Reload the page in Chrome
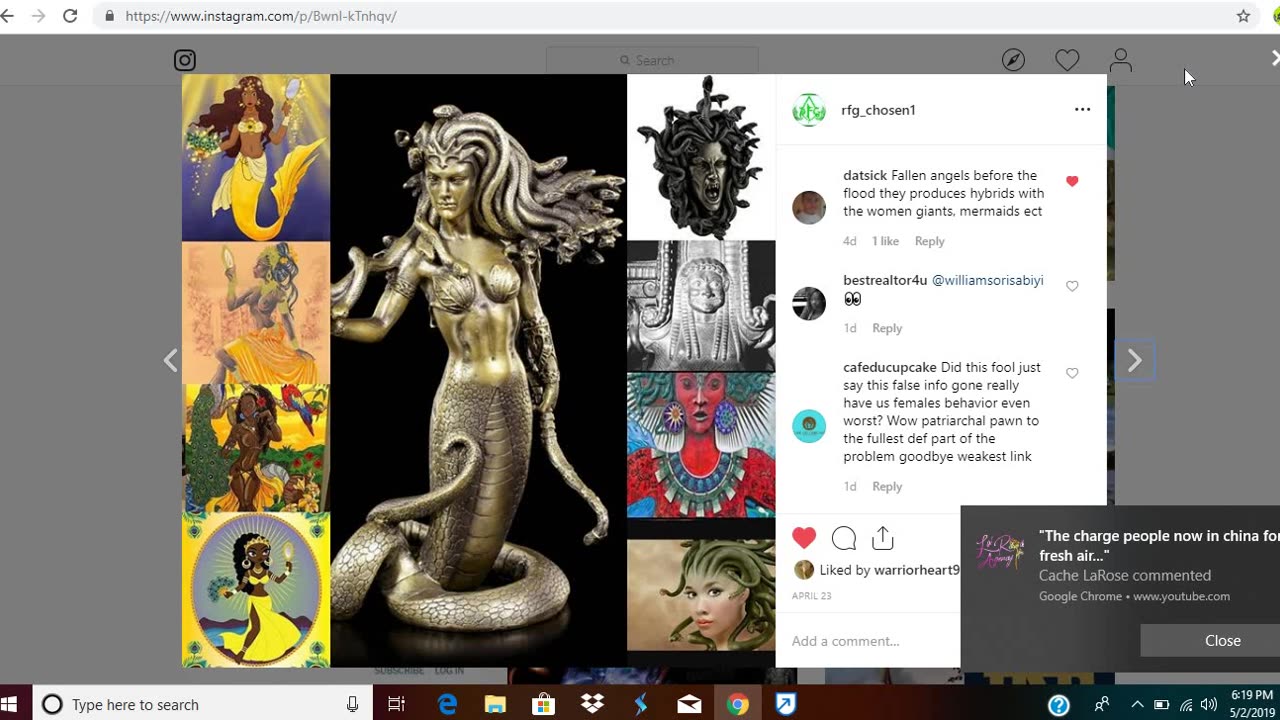Screen dimensions: 1280x720 (70, 16)
